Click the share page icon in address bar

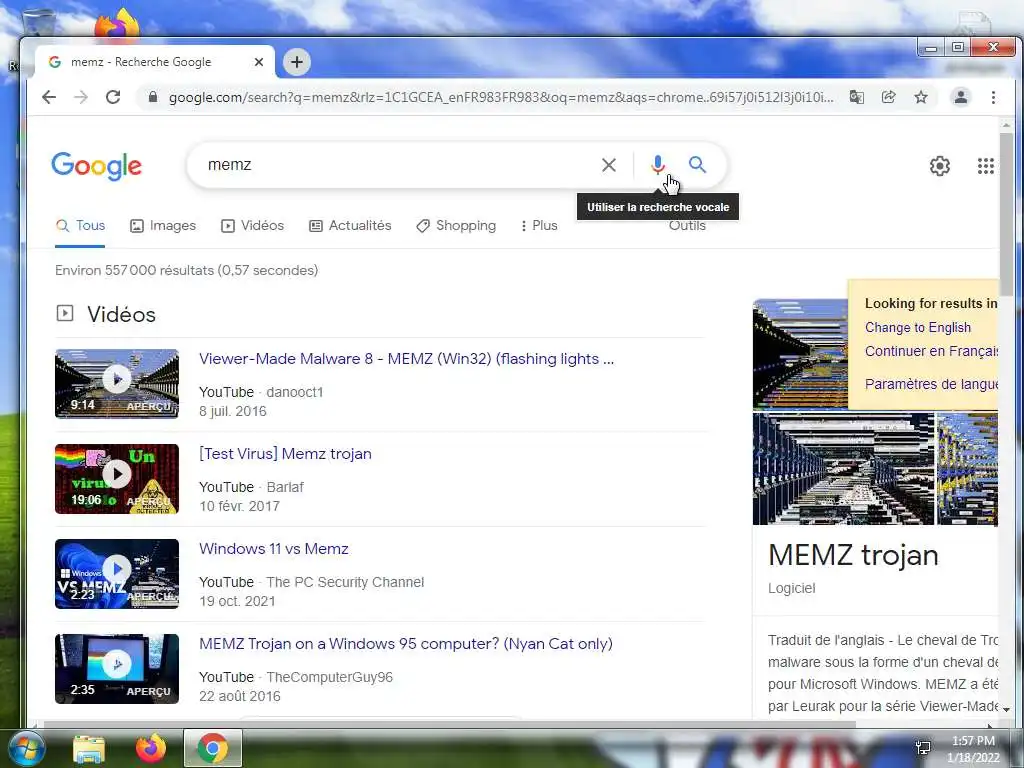click(x=888, y=97)
